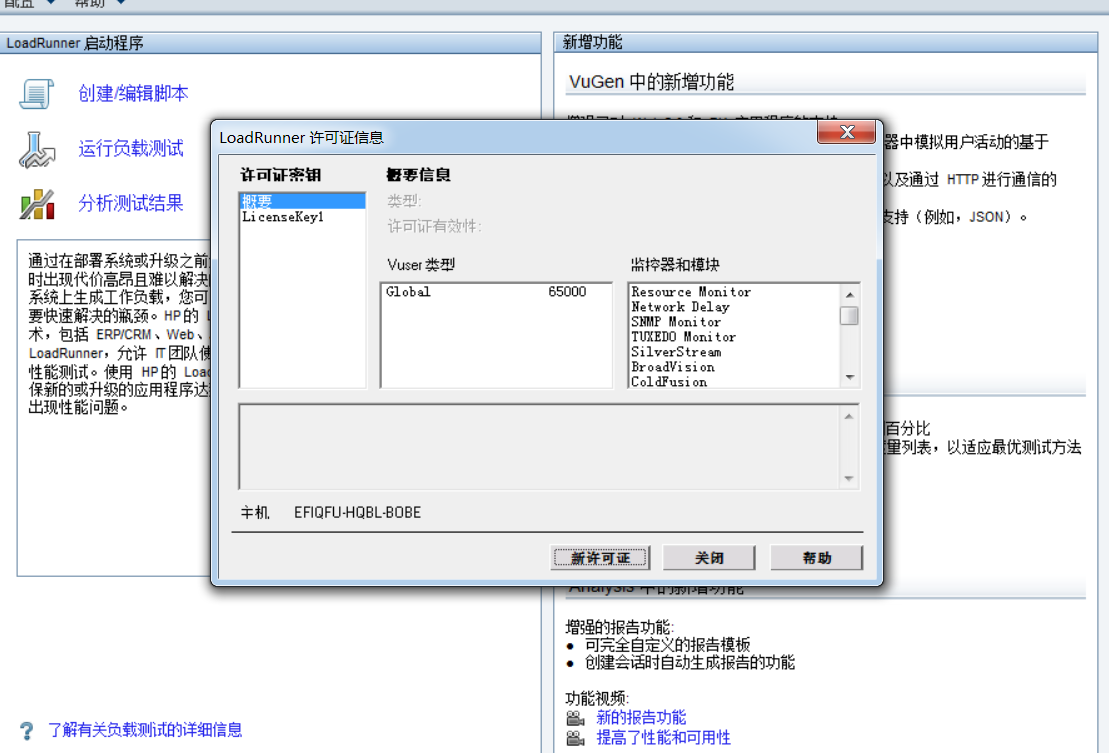Open the 提高了性能和可用性 video link
The width and height of the screenshot is (1109, 753).
point(663,737)
